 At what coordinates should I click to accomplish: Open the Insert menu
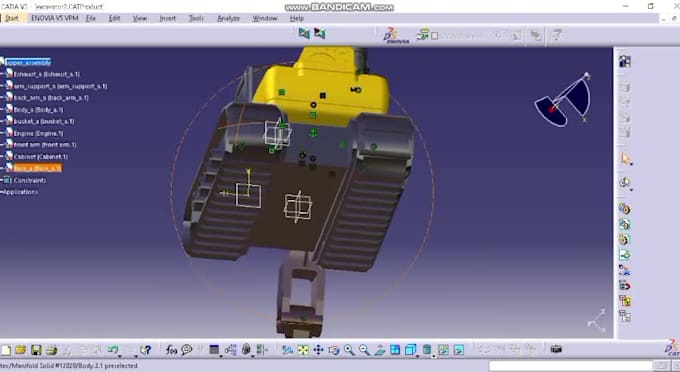point(168,18)
